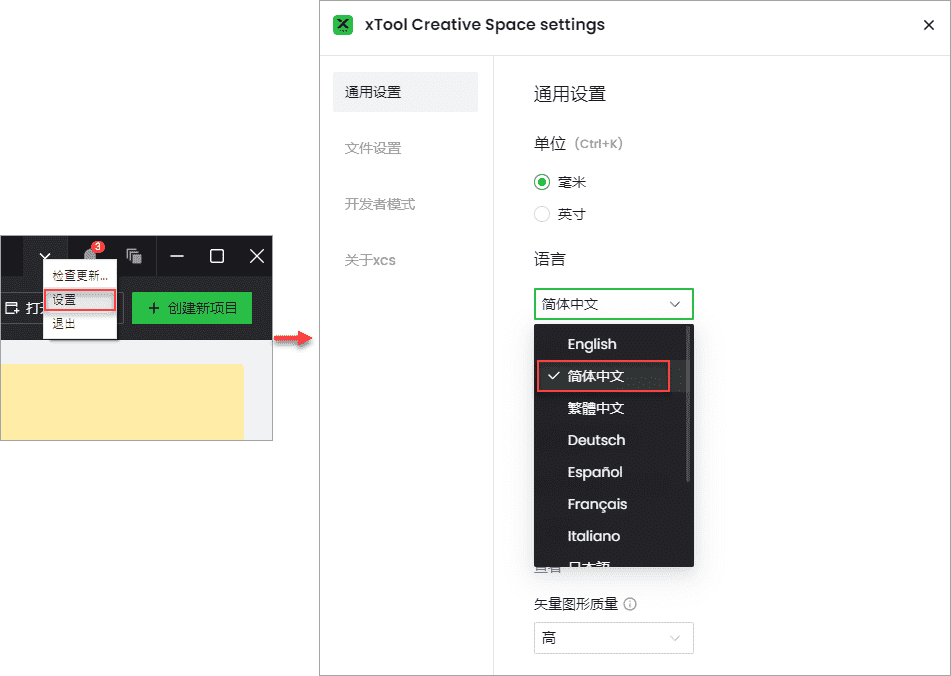Click the stacked windows icon in the title bar
951x676 pixels.
(134, 256)
